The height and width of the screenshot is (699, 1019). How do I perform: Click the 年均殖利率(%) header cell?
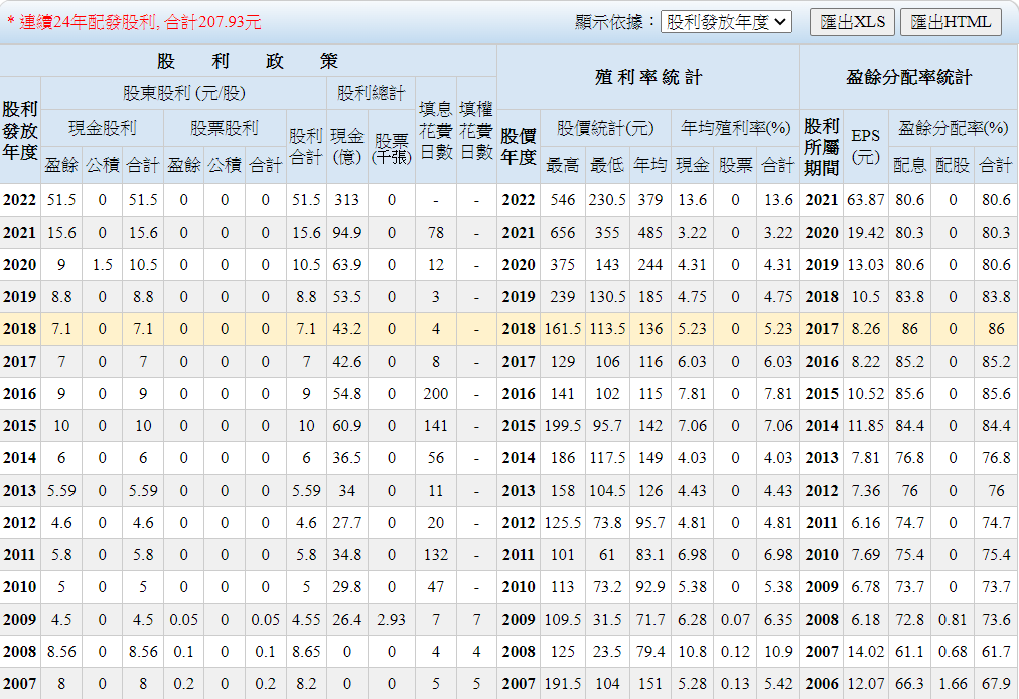pos(735,128)
